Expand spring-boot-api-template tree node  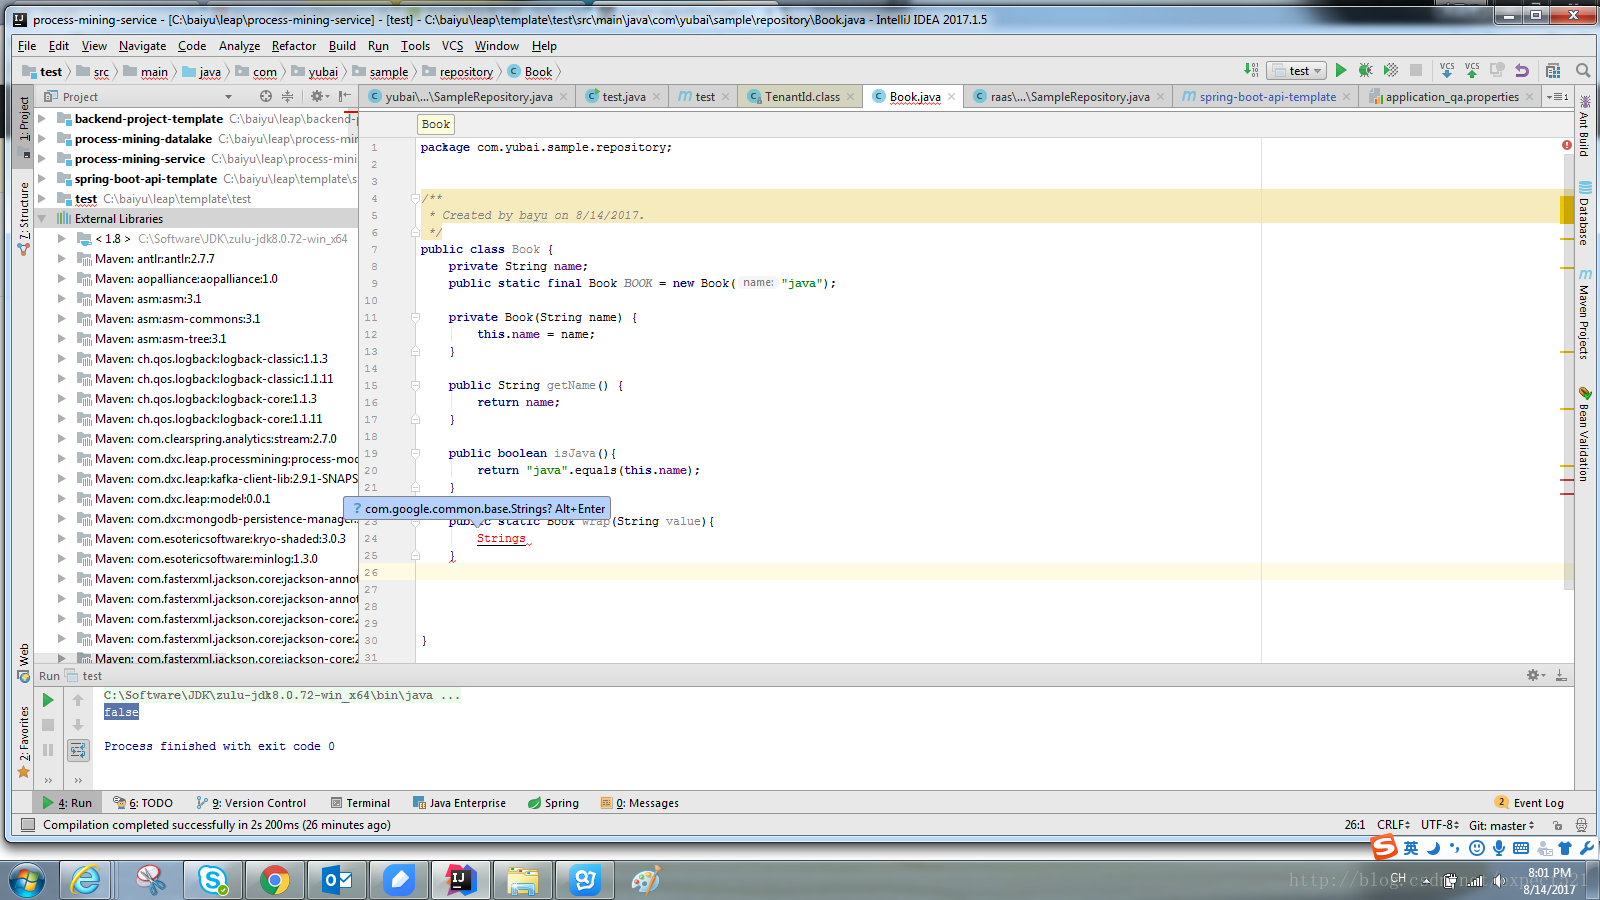(42, 178)
